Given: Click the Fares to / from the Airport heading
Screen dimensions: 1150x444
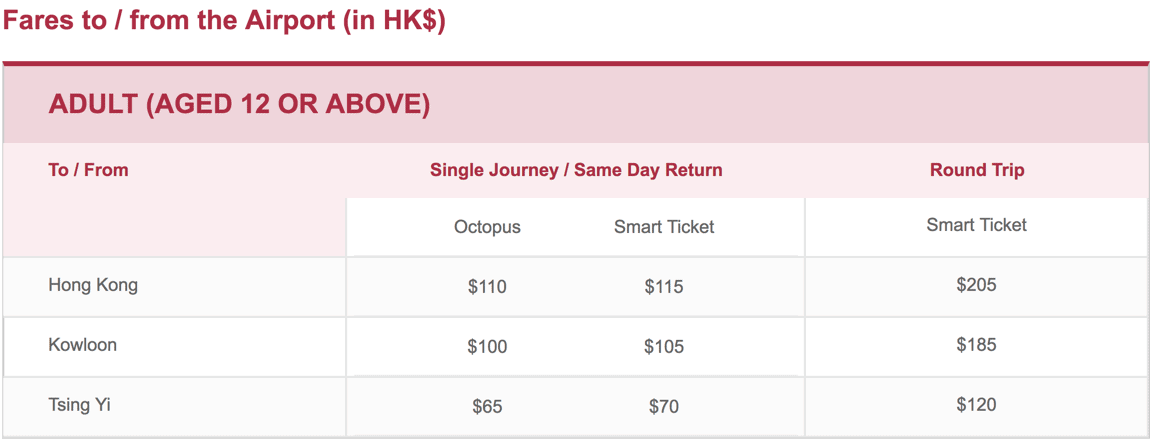Looking at the screenshot, I should click(224, 21).
